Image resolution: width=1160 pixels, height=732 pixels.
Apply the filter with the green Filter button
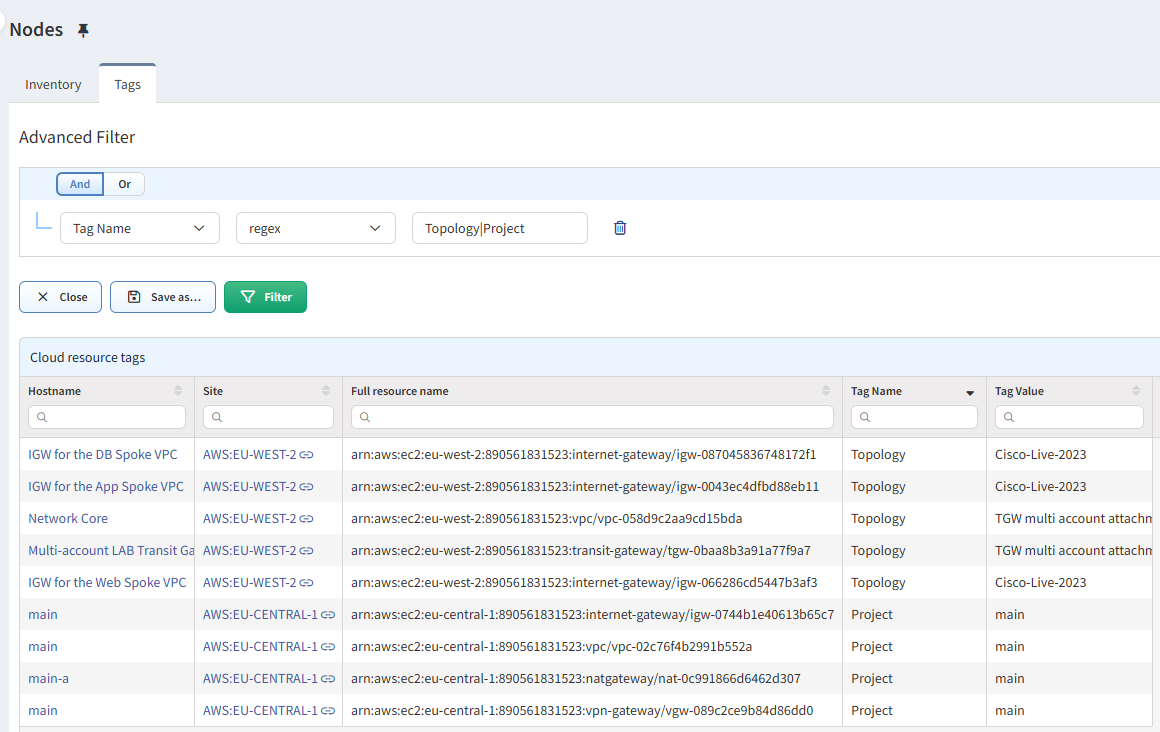point(265,296)
